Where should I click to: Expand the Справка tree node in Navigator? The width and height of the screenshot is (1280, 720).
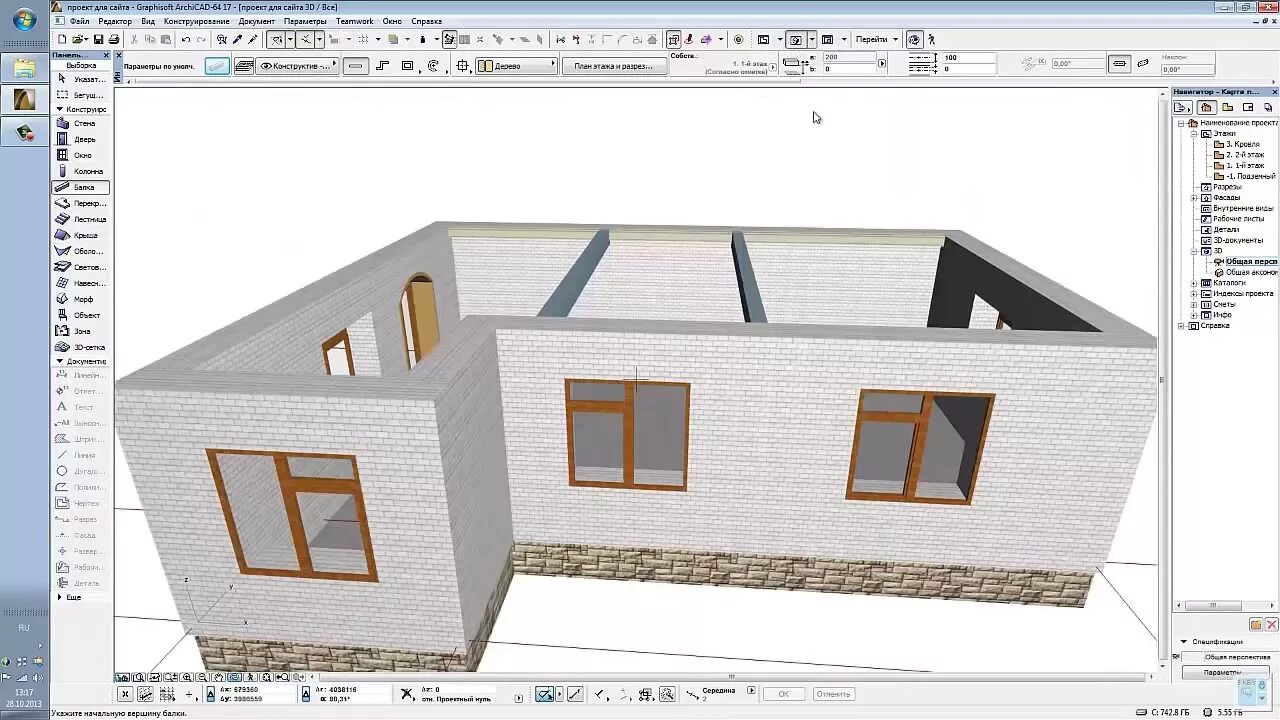click(x=1181, y=326)
